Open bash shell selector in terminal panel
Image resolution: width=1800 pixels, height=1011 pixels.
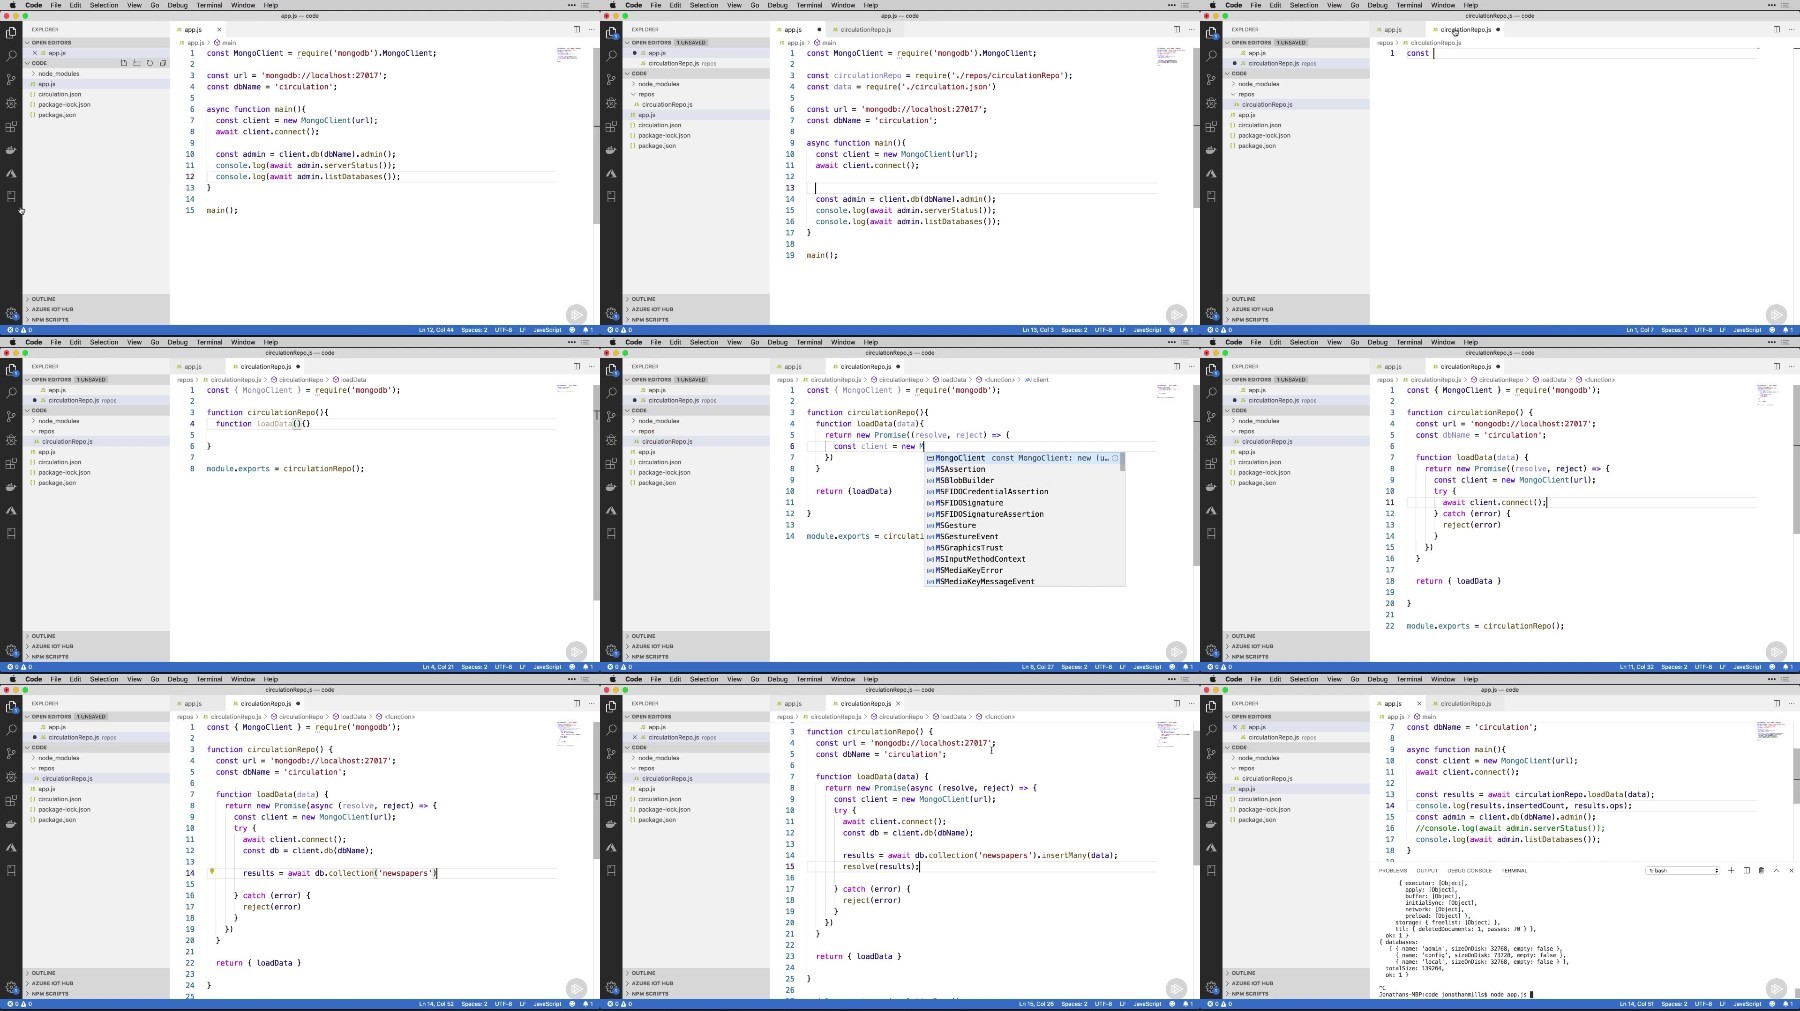coord(1683,870)
